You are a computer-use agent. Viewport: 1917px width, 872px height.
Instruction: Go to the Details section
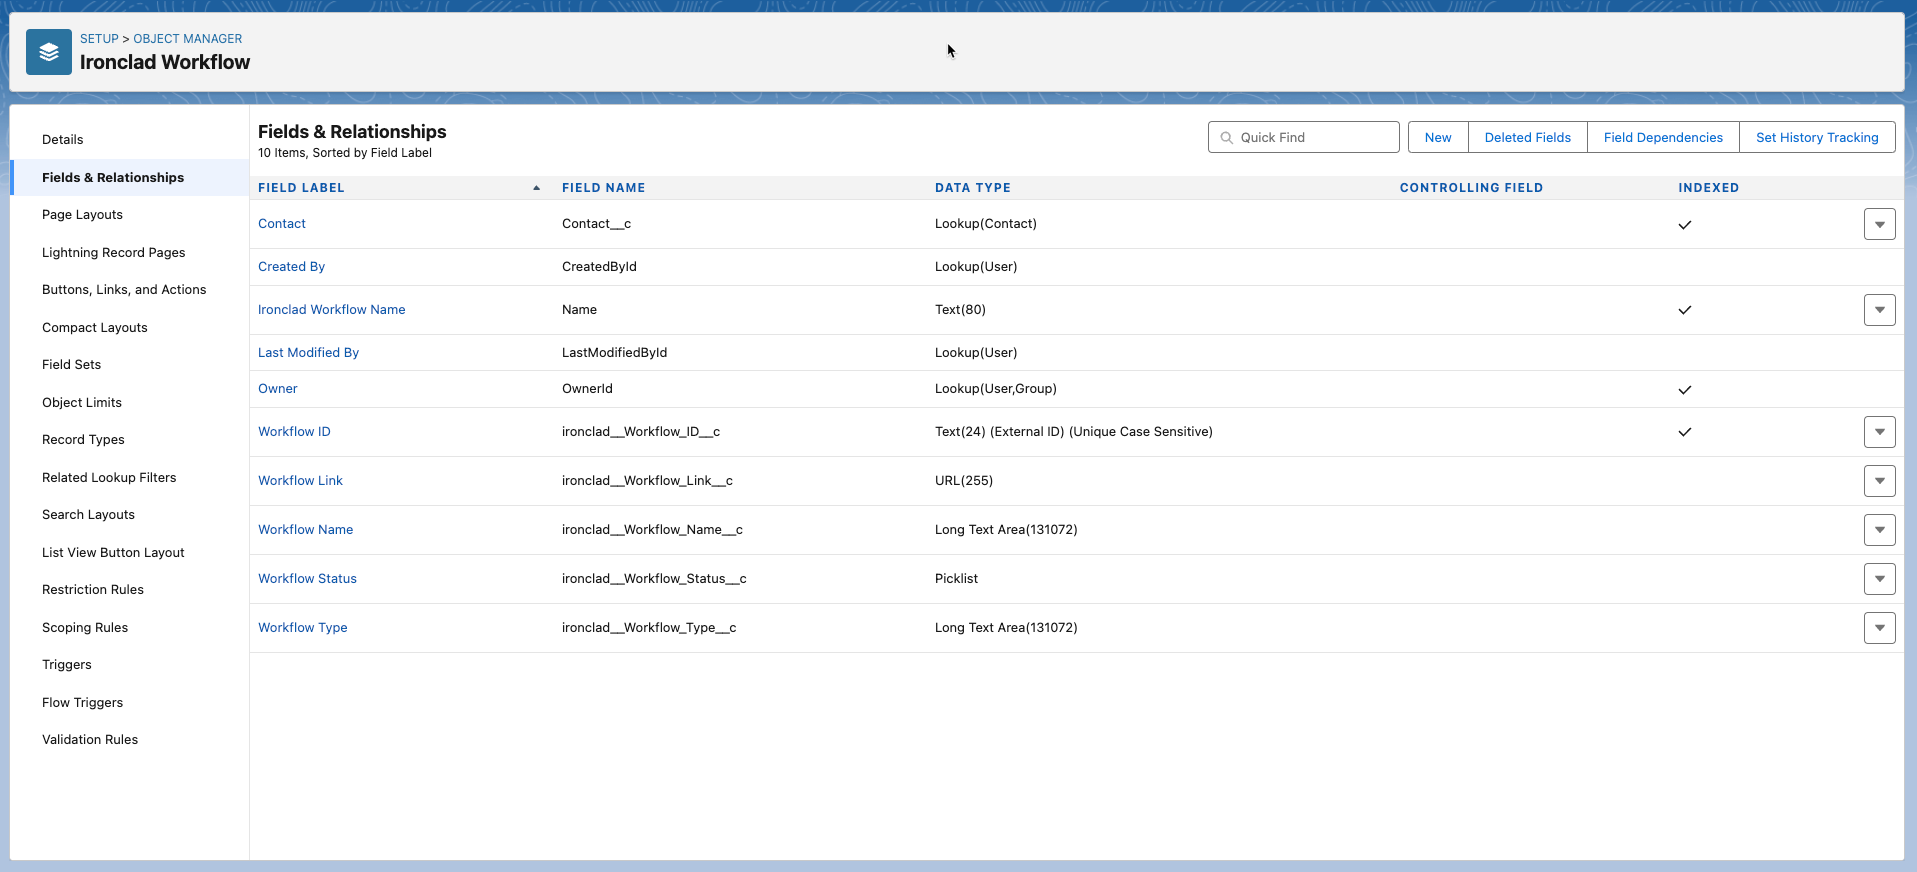click(63, 140)
